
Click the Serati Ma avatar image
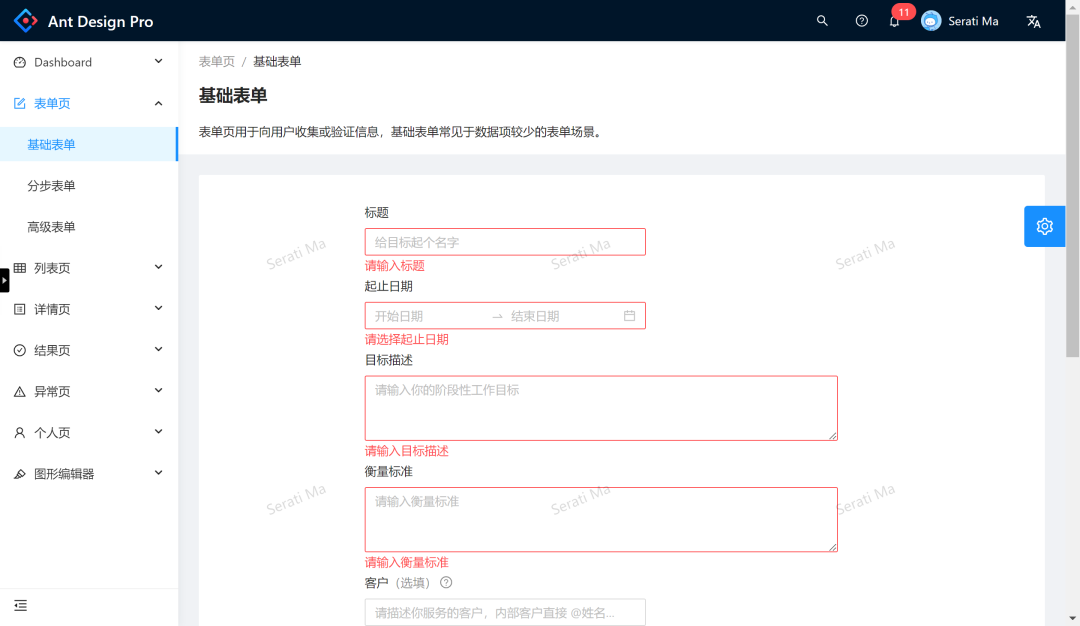(x=931, y=21)
